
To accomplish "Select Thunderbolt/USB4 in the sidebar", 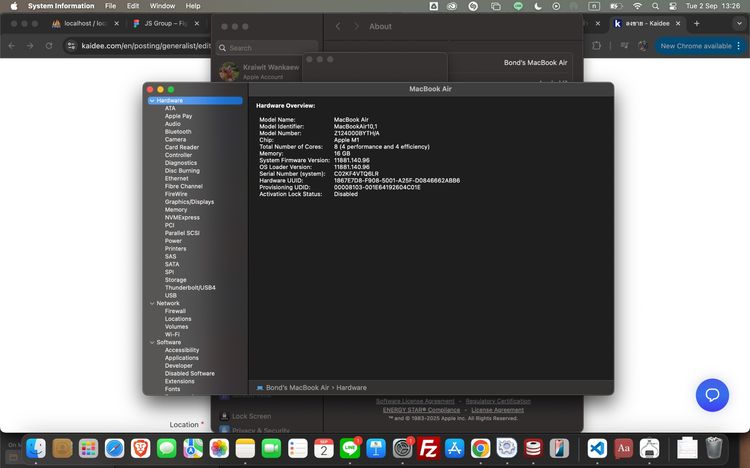I will pos(190,288).
